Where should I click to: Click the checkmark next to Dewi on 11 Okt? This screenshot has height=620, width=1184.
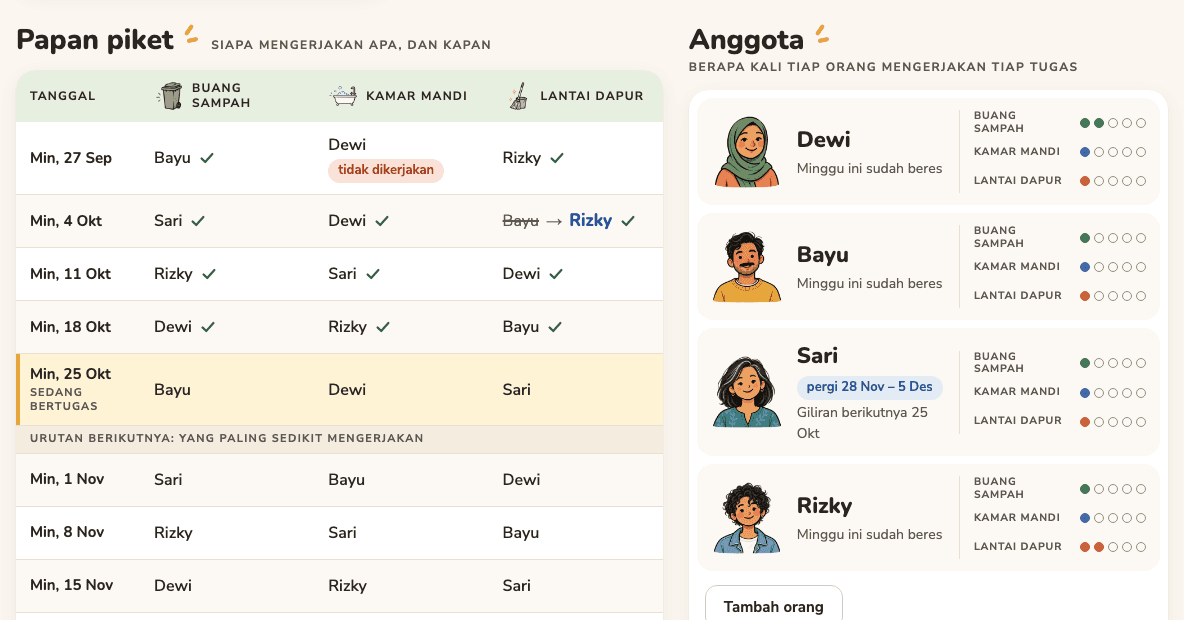pos(556,274)
